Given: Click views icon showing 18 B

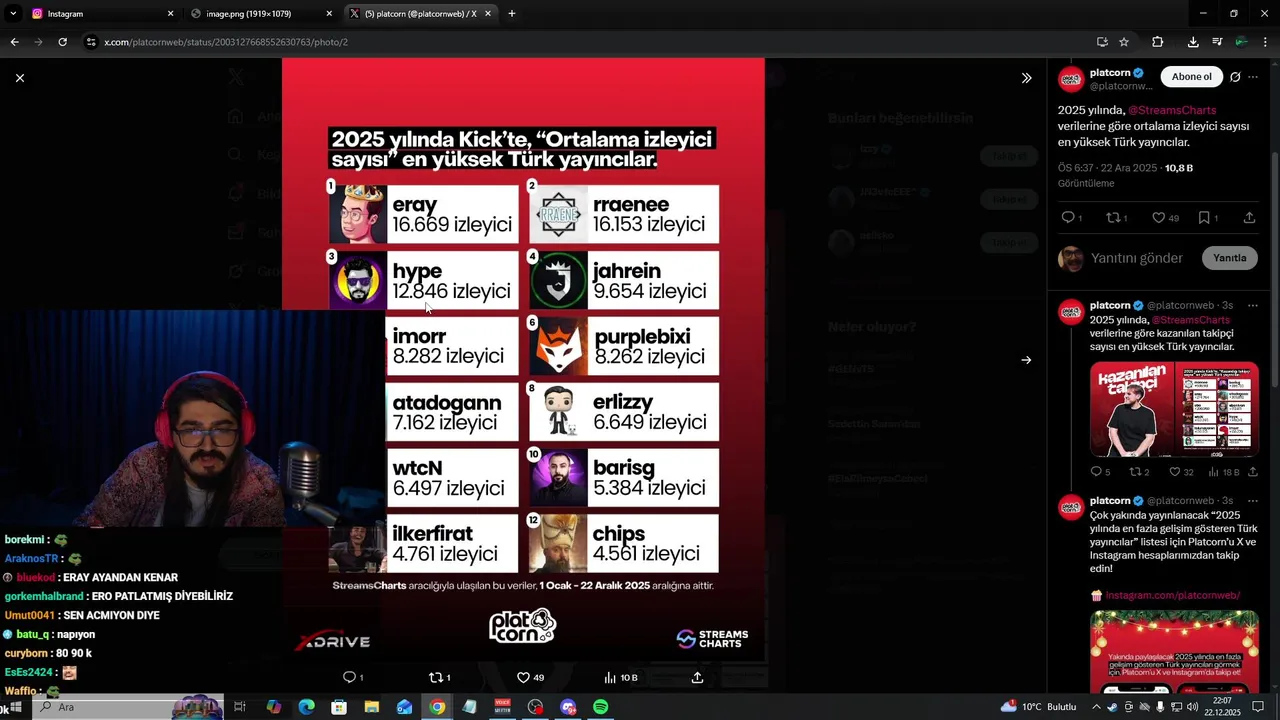Looking at the screenshot, I should pyautogui.click(x=1214, y=472).
